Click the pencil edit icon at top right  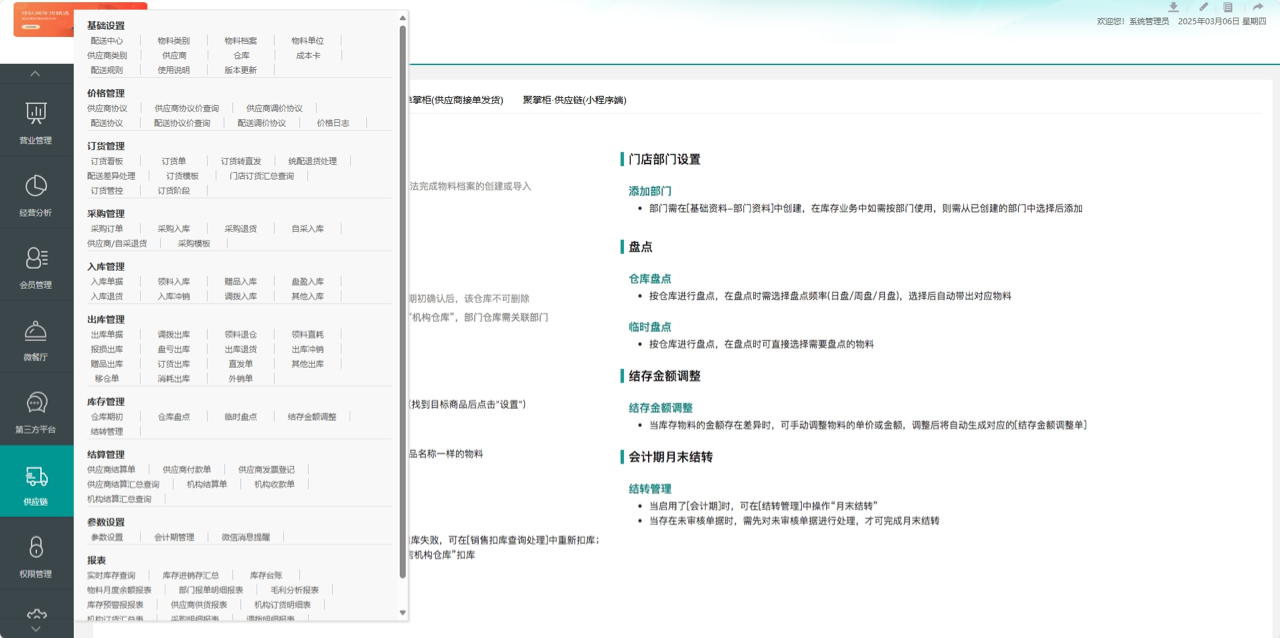tap(1203, 7)
